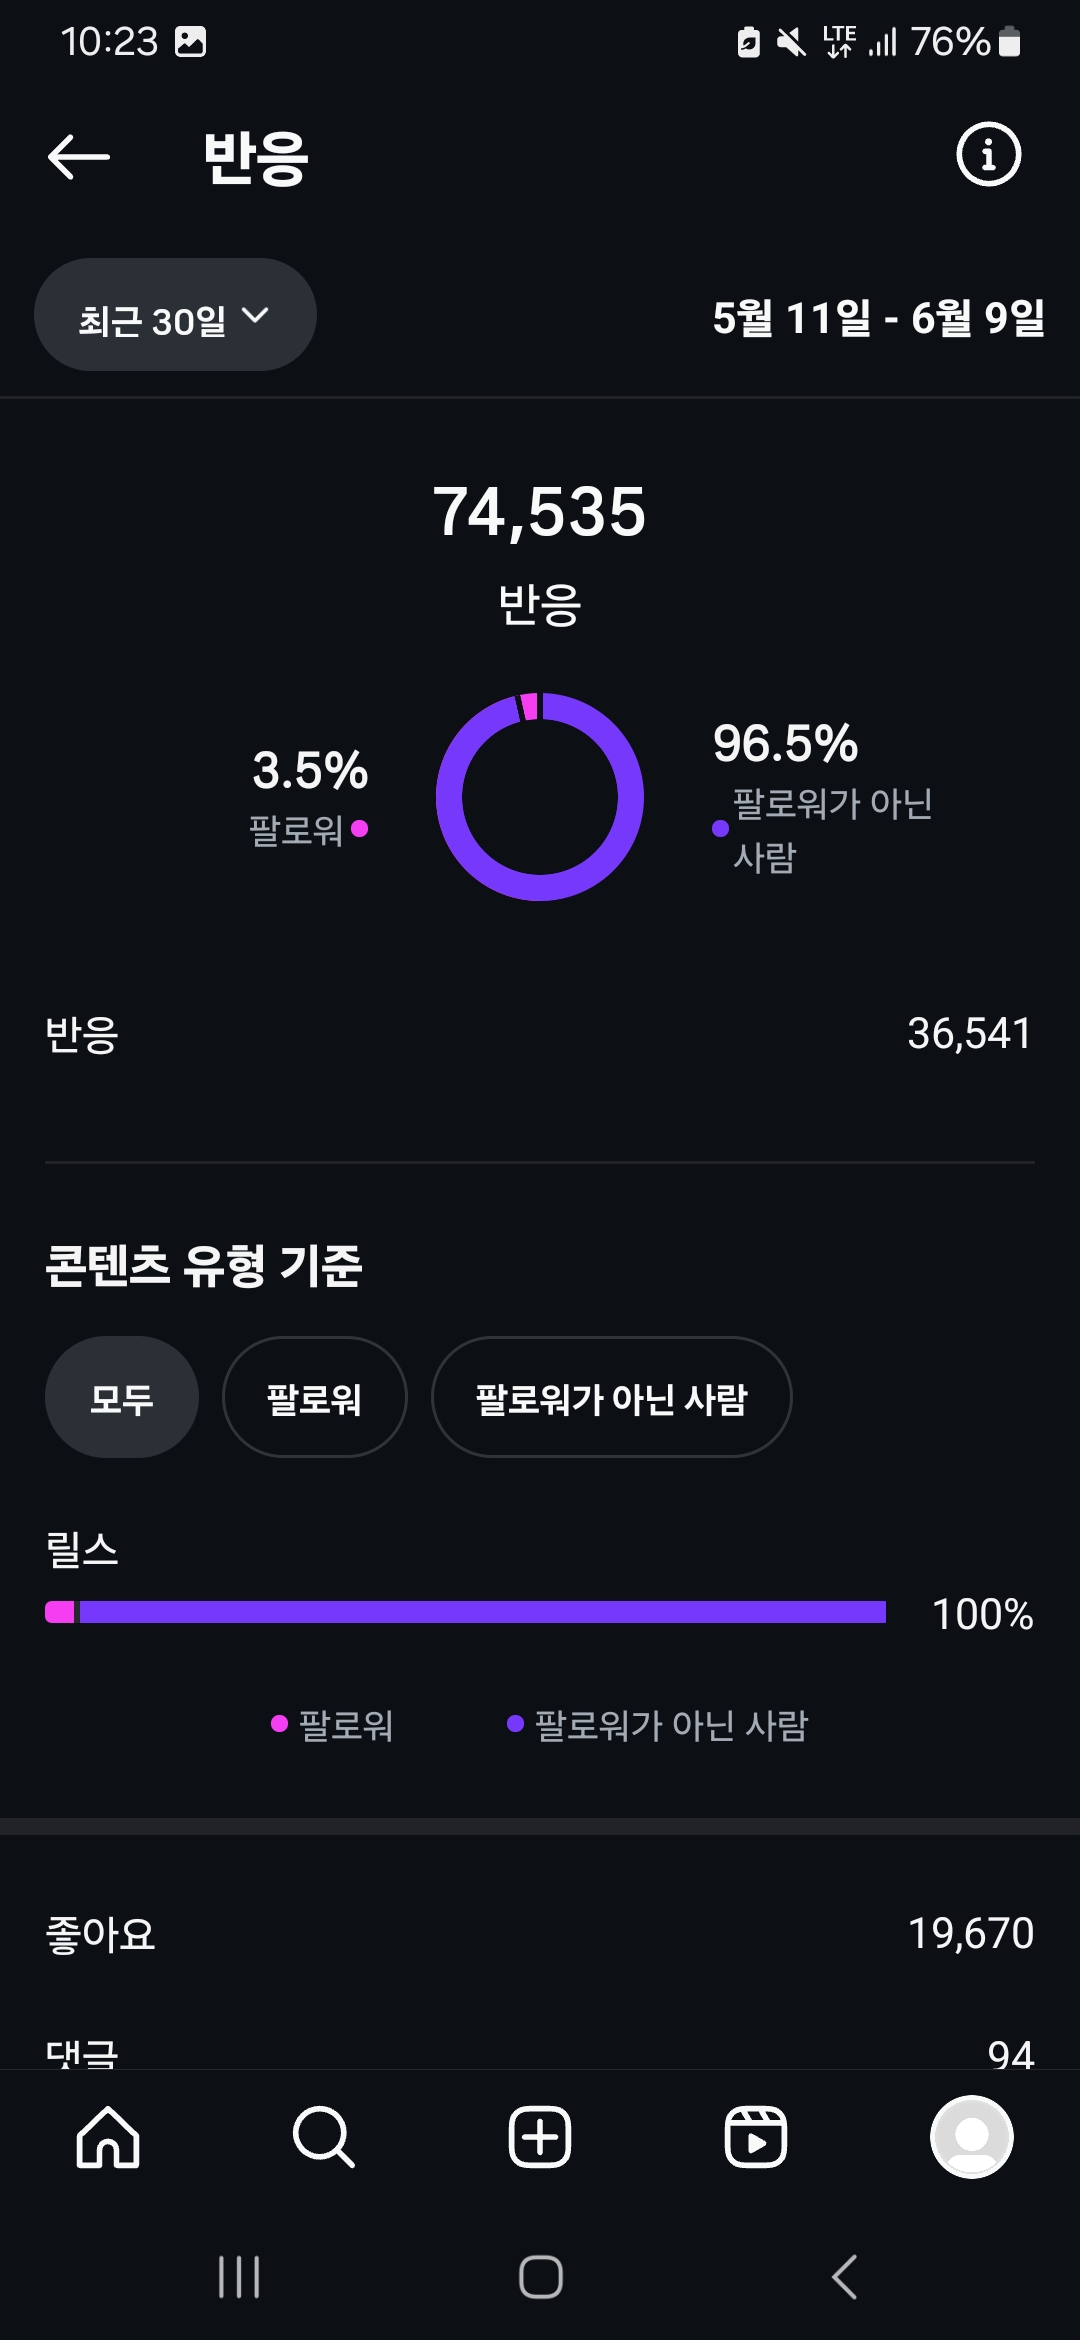This screenshot has height=2340, width=1080.
Task: Tap the back arrow icon
Action: 79,157
